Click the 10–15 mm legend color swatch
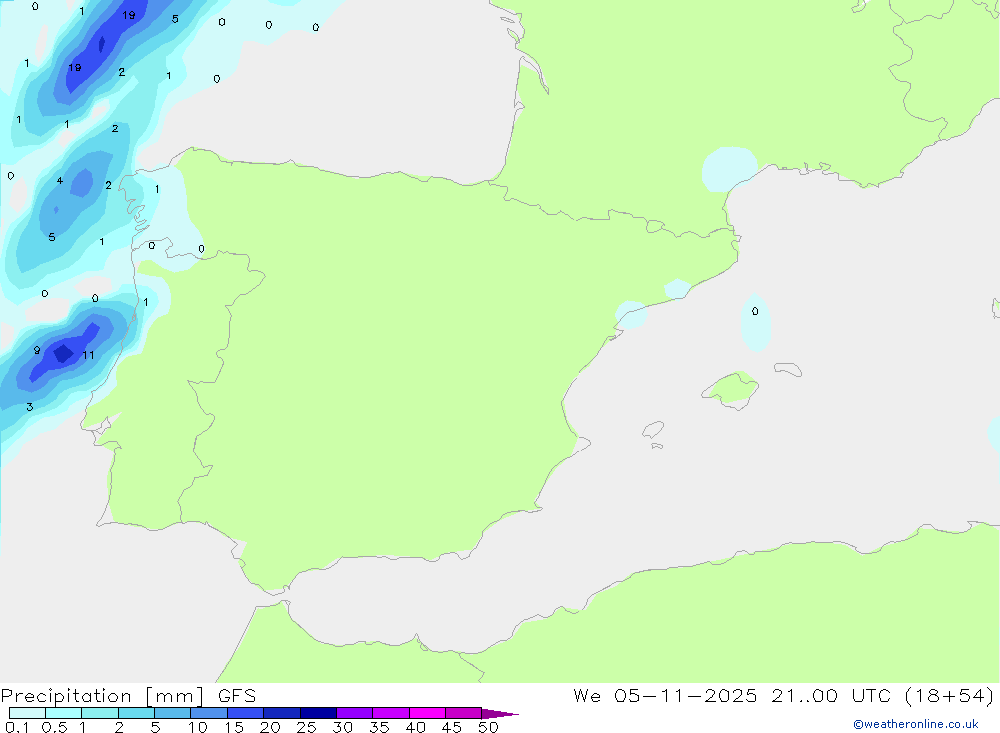Image resolution: width=1000 pixels, height=733 pixels. point(209,713)
